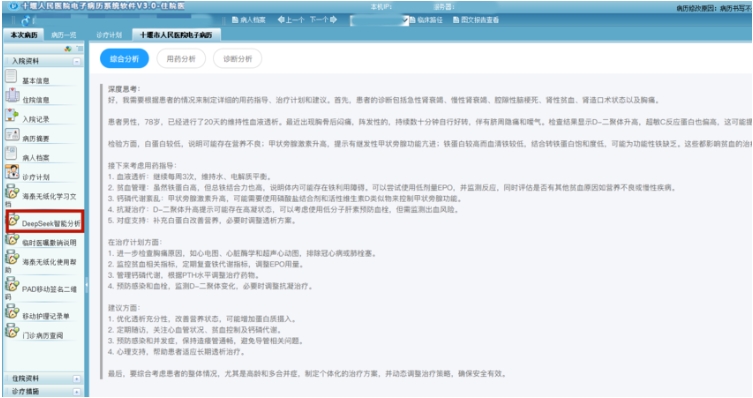753x398 pixels.
Task: Collapse the 入院资料 section
Action: (x=76, y=61)
